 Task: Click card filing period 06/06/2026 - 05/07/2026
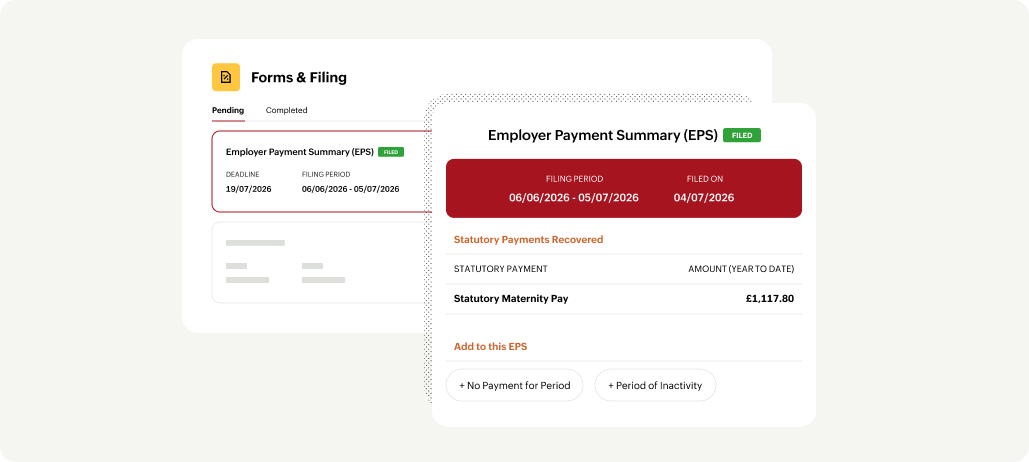pos(350,189)
